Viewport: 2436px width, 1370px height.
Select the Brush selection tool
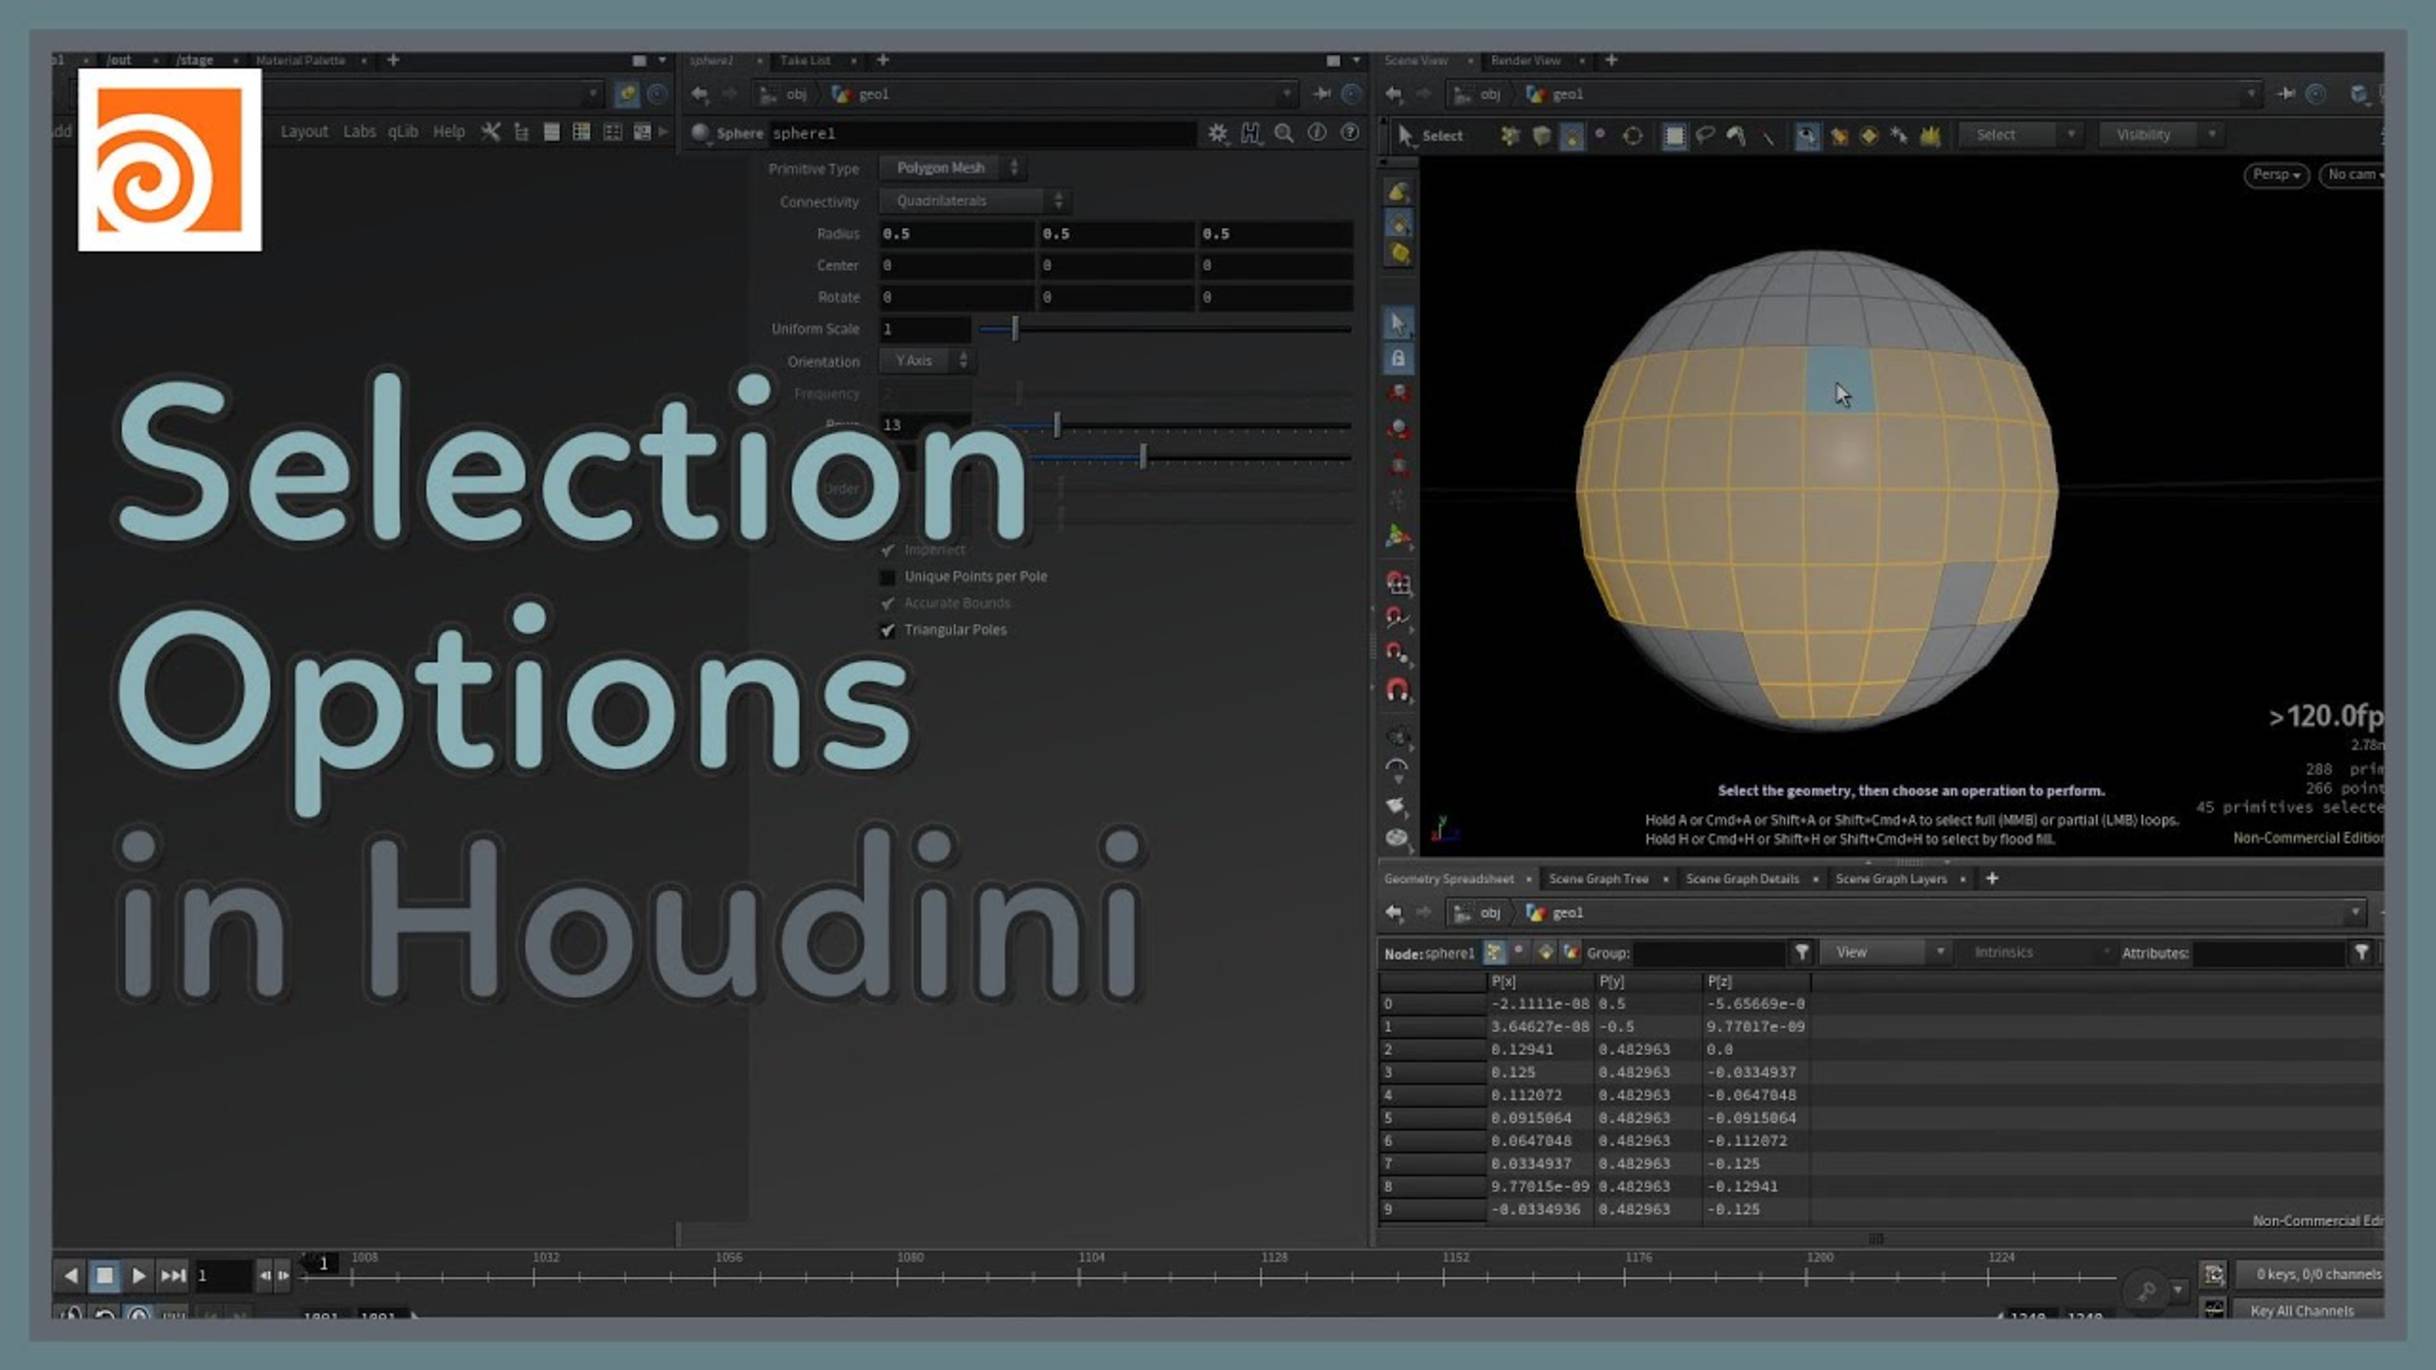[1736, 135]
